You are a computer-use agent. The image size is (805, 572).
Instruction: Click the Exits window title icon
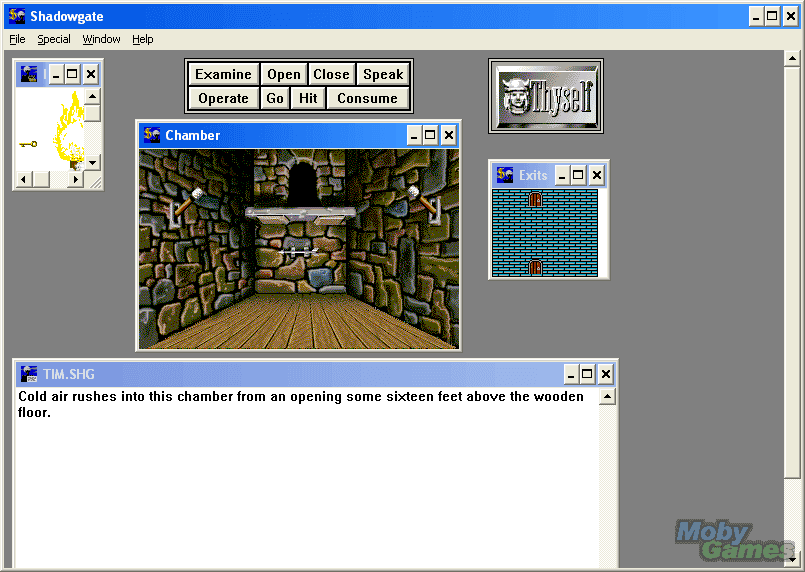[505, 175]
